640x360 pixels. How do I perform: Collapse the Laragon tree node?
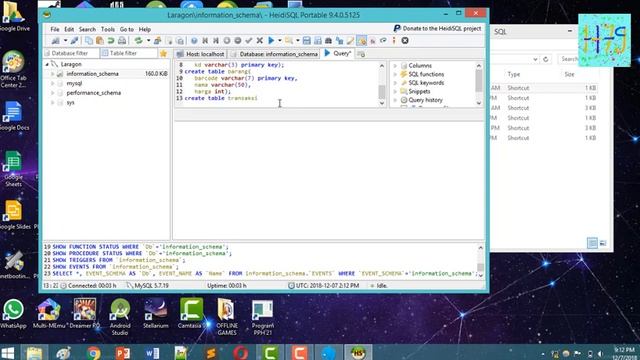coord(47,64)
